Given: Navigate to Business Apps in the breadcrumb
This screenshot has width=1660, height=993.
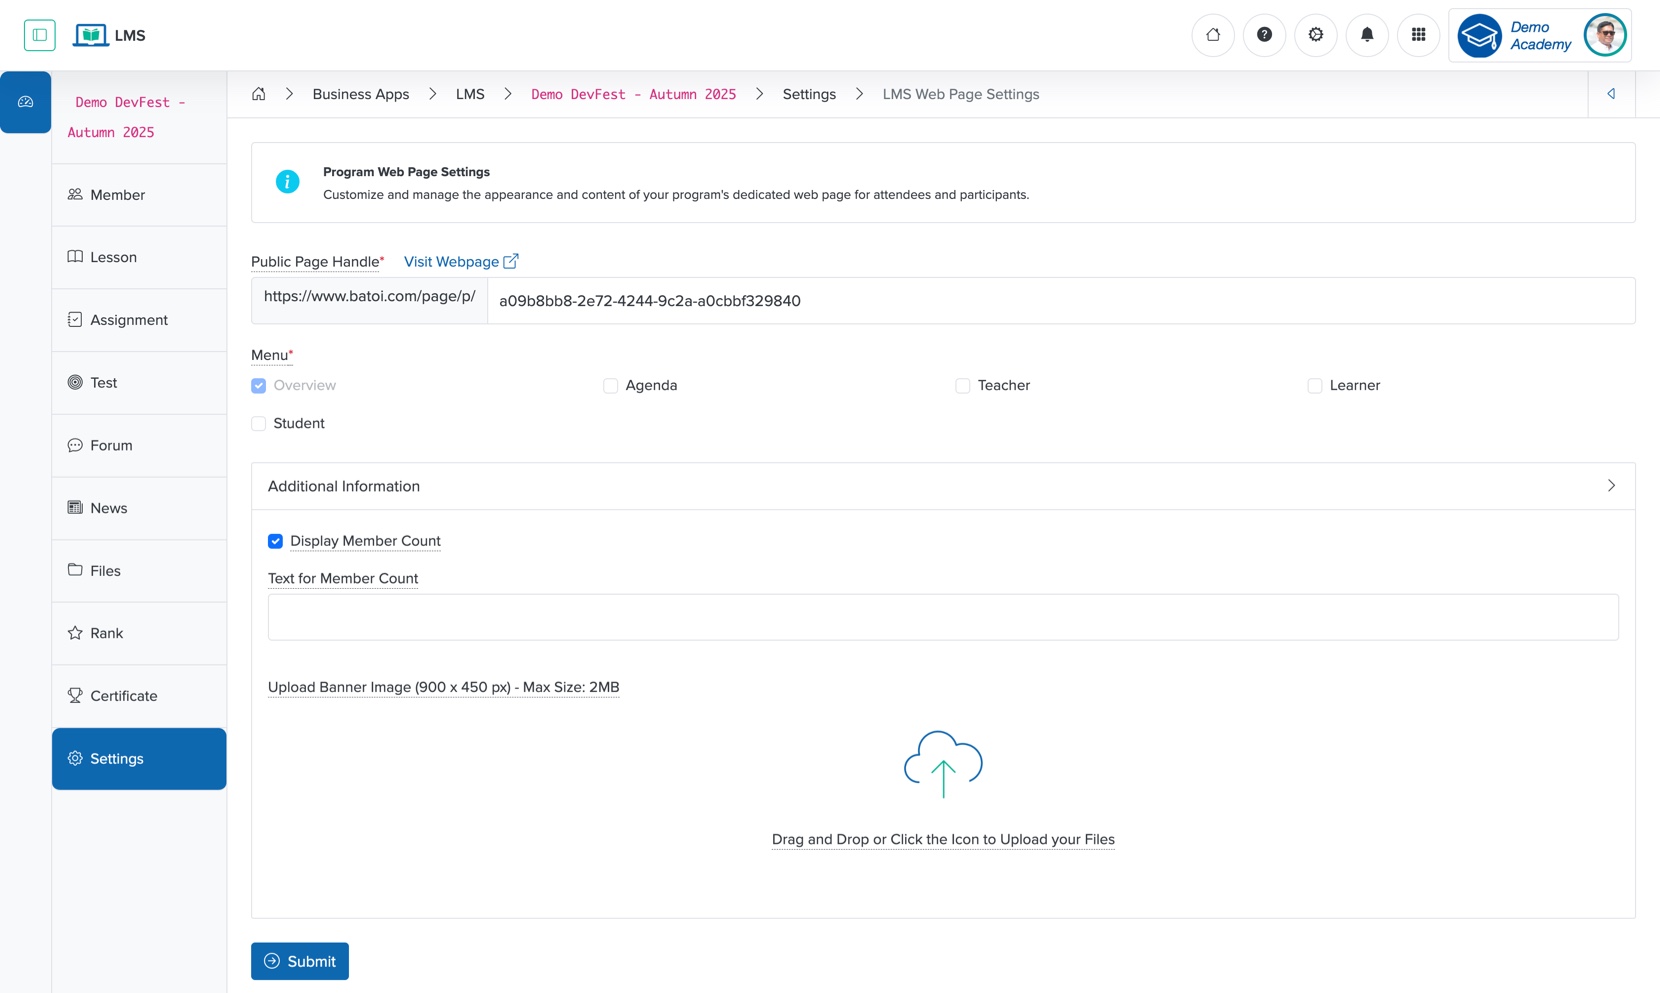Looking at the screenshot, I should 360,93.
